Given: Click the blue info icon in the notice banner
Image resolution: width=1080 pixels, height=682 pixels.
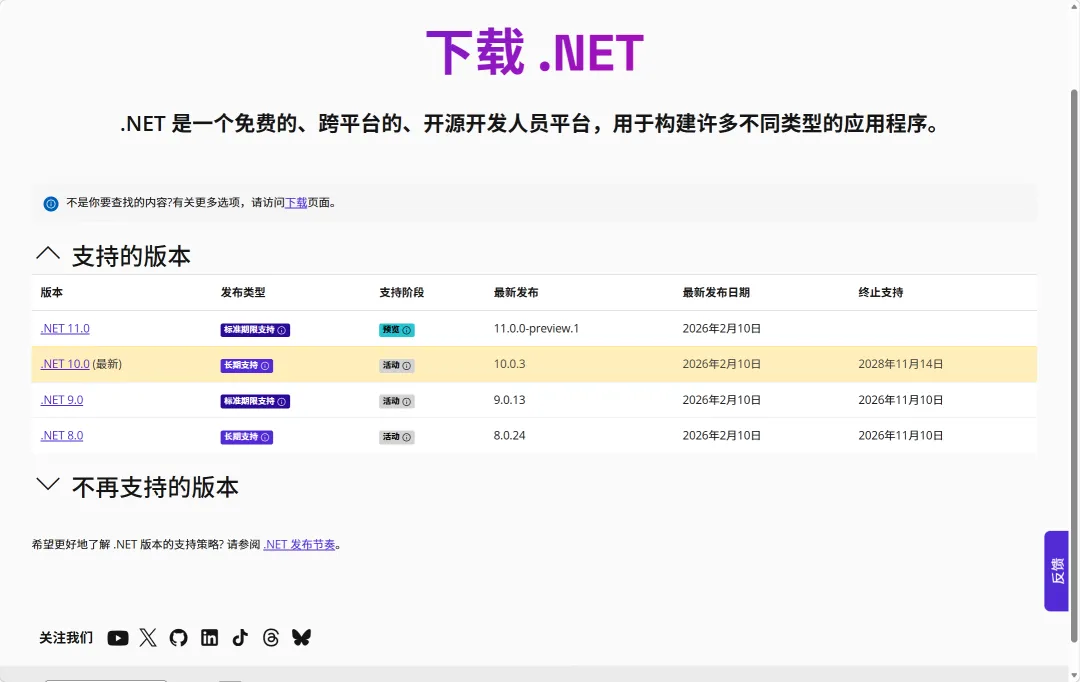Looking at the screenshot, I should 51,203.
